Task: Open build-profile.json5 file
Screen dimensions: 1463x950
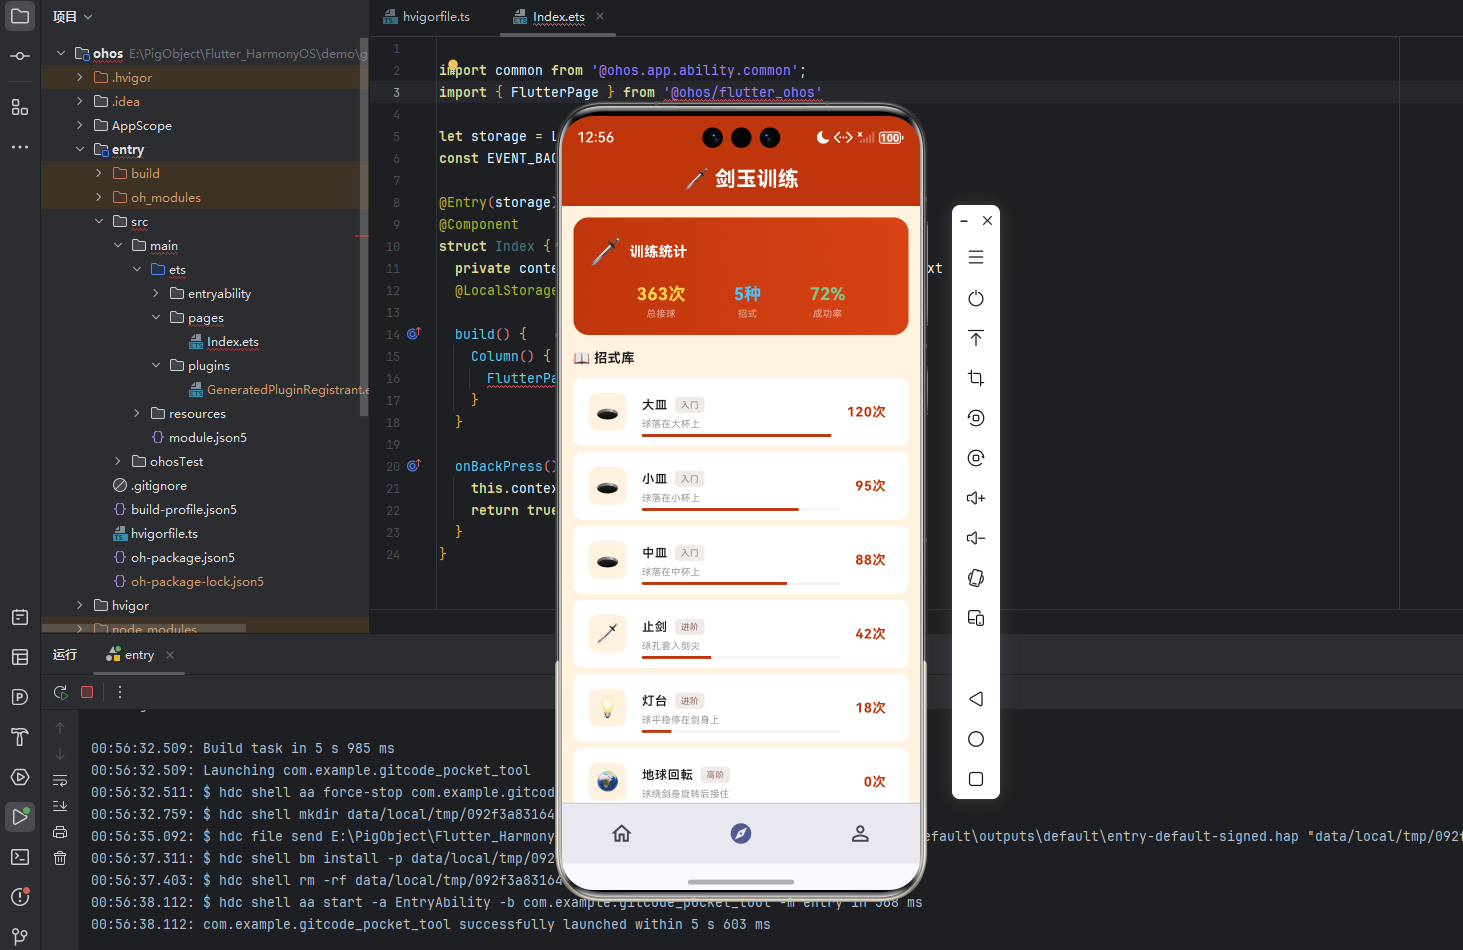Action: coord(175,509)
